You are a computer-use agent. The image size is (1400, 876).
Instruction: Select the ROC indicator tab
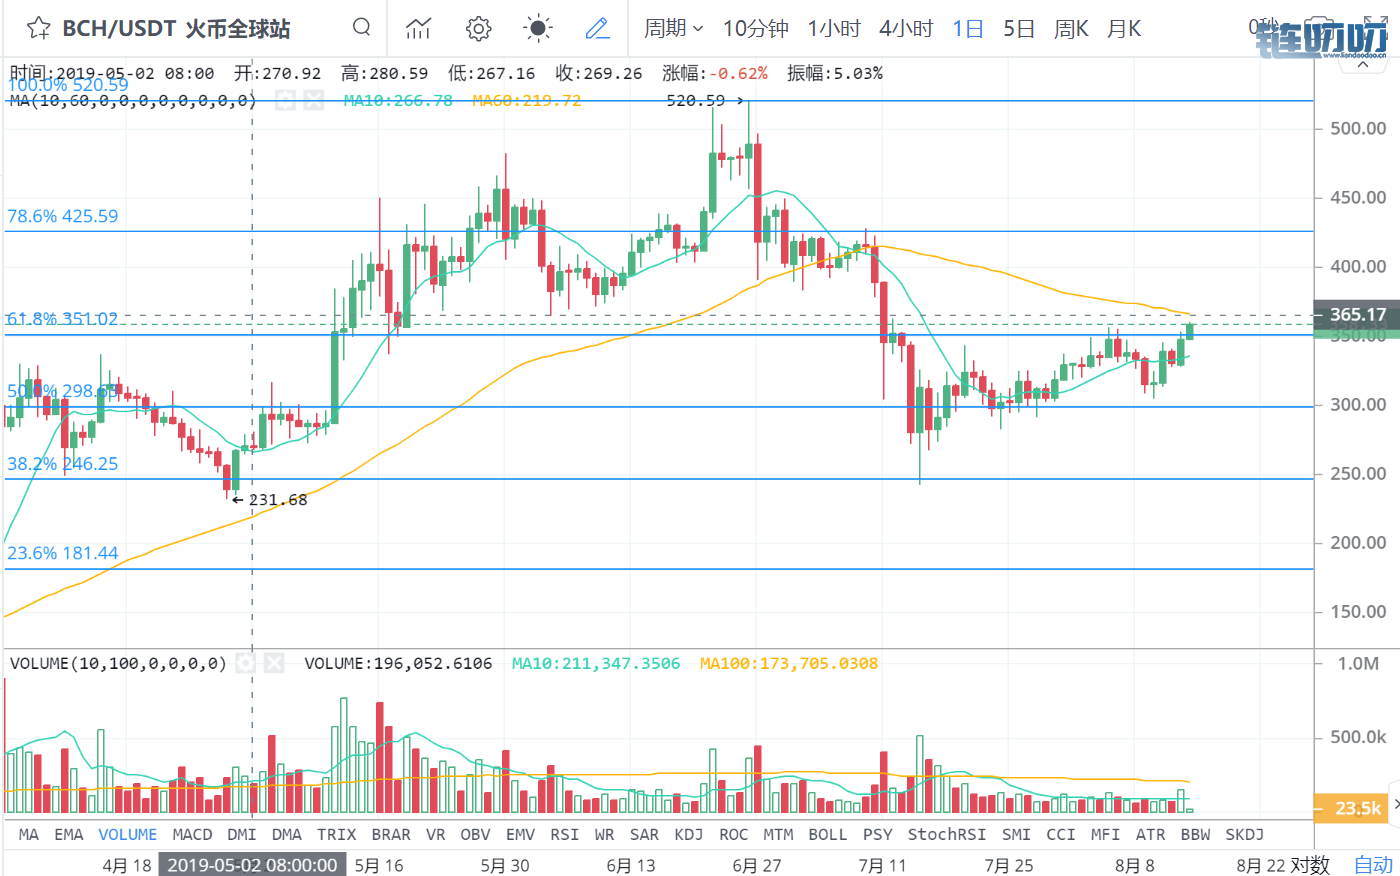734,834
